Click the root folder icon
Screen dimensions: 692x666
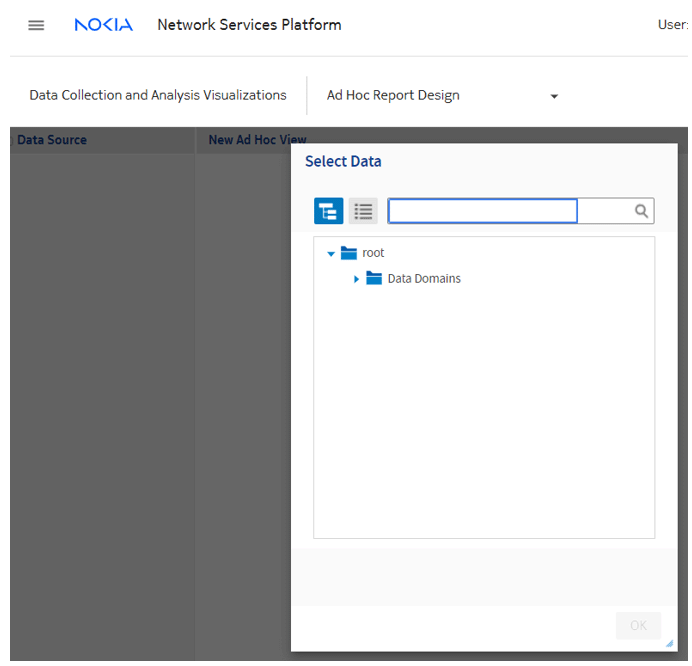click(x=349, y=253)
